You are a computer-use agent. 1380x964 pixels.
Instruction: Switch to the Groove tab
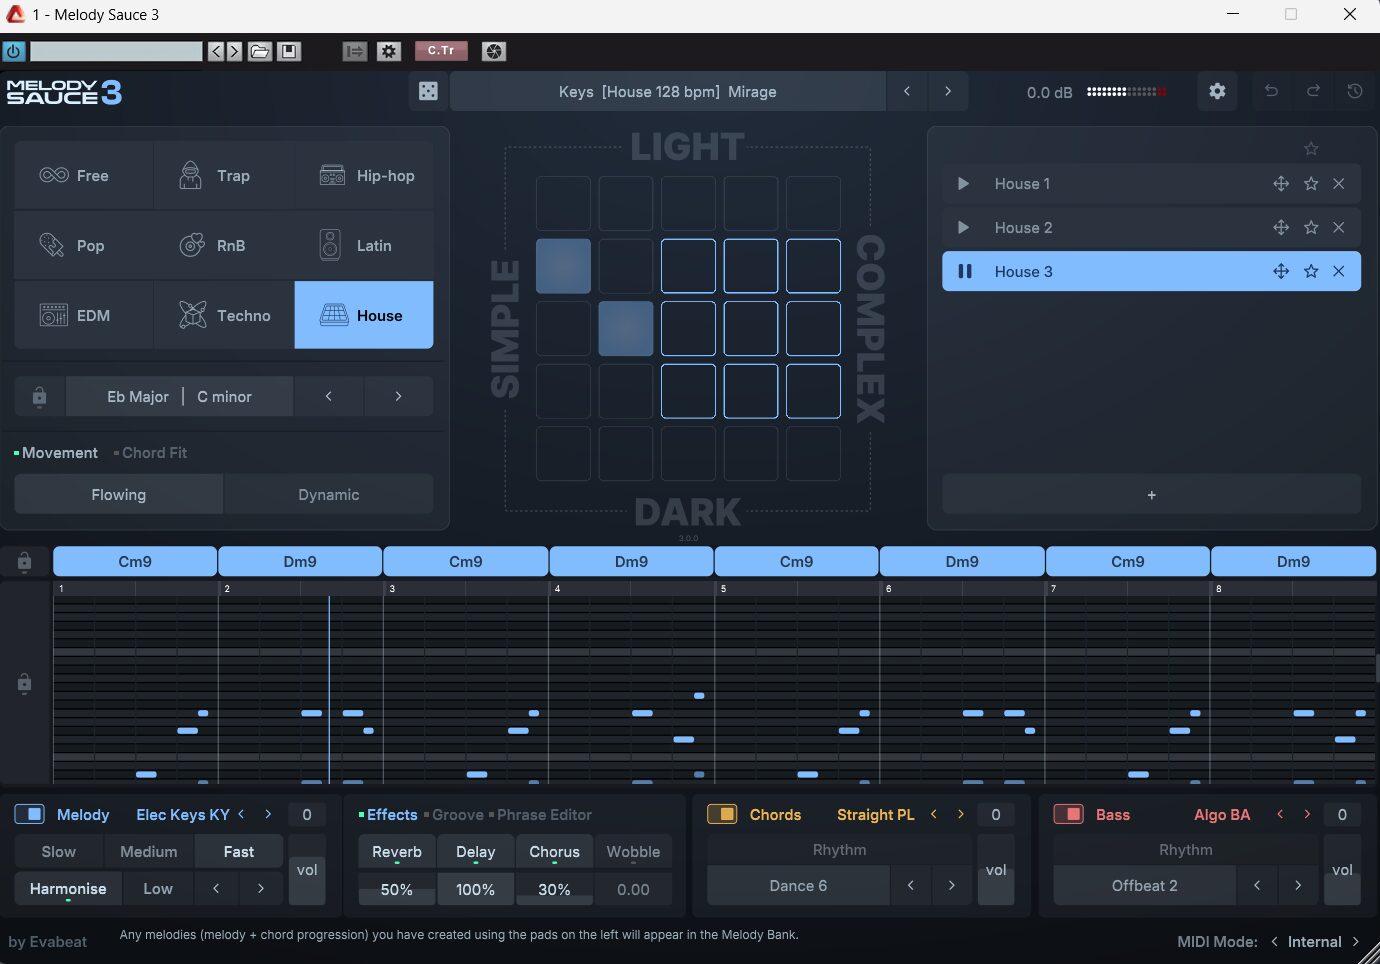point(457,815)
